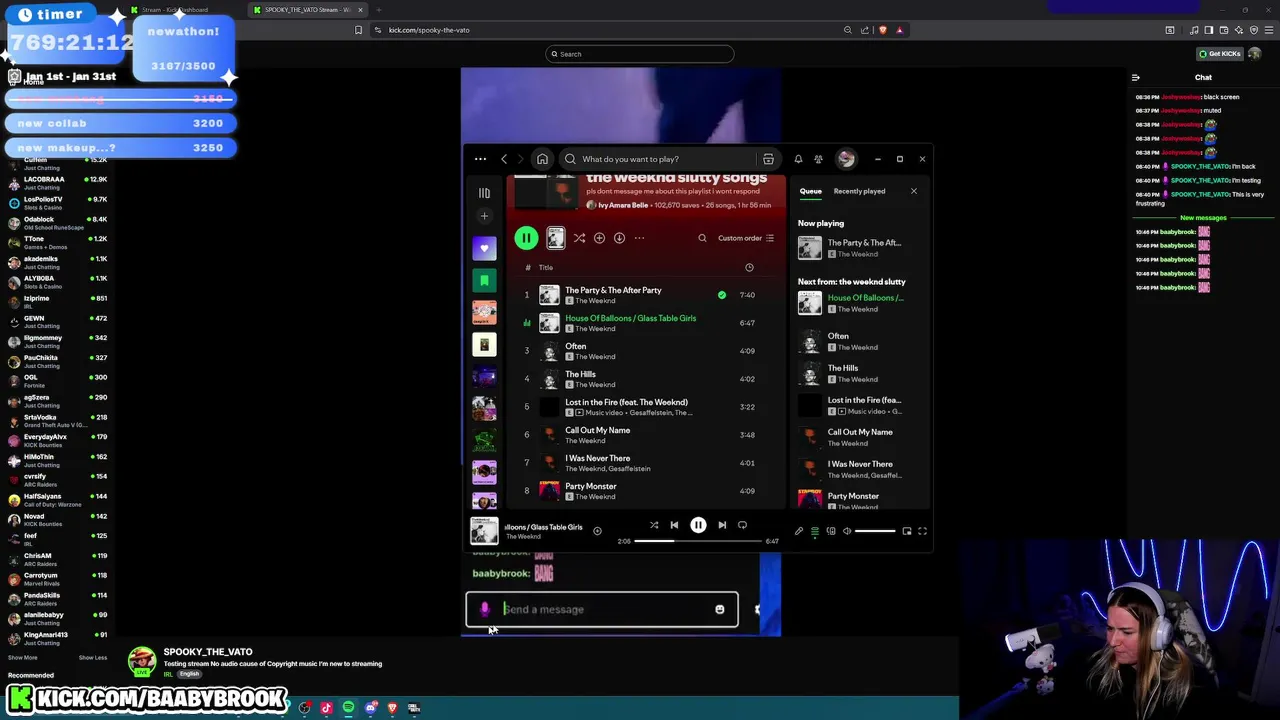This screenshot has width=1280, height=720.
Task: Pause playlist with large green button
Action: [x=526, y=238]
